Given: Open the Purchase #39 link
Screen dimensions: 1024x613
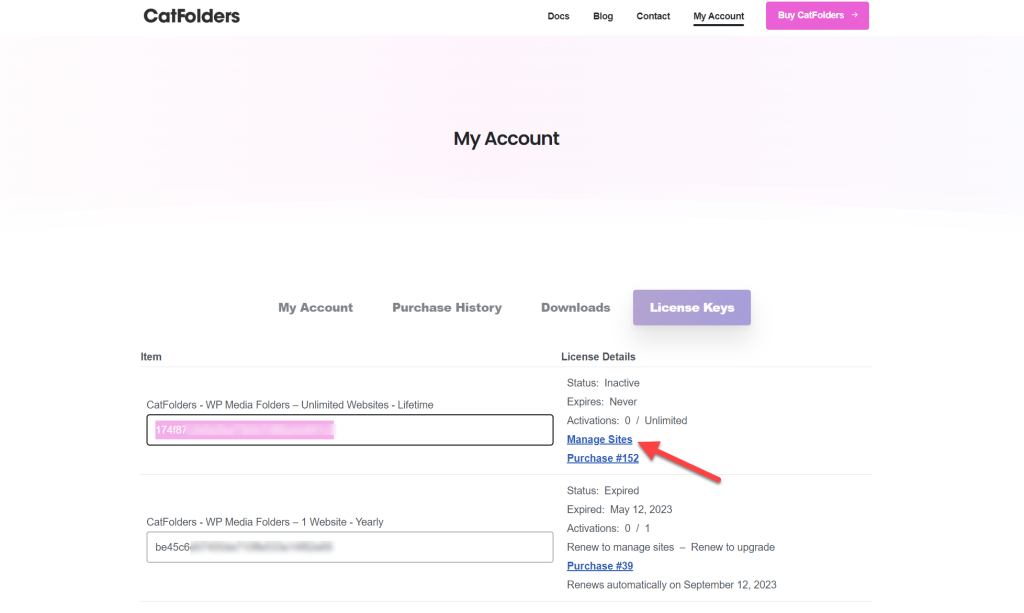Looking at the screenshot, I should [600, 566].
